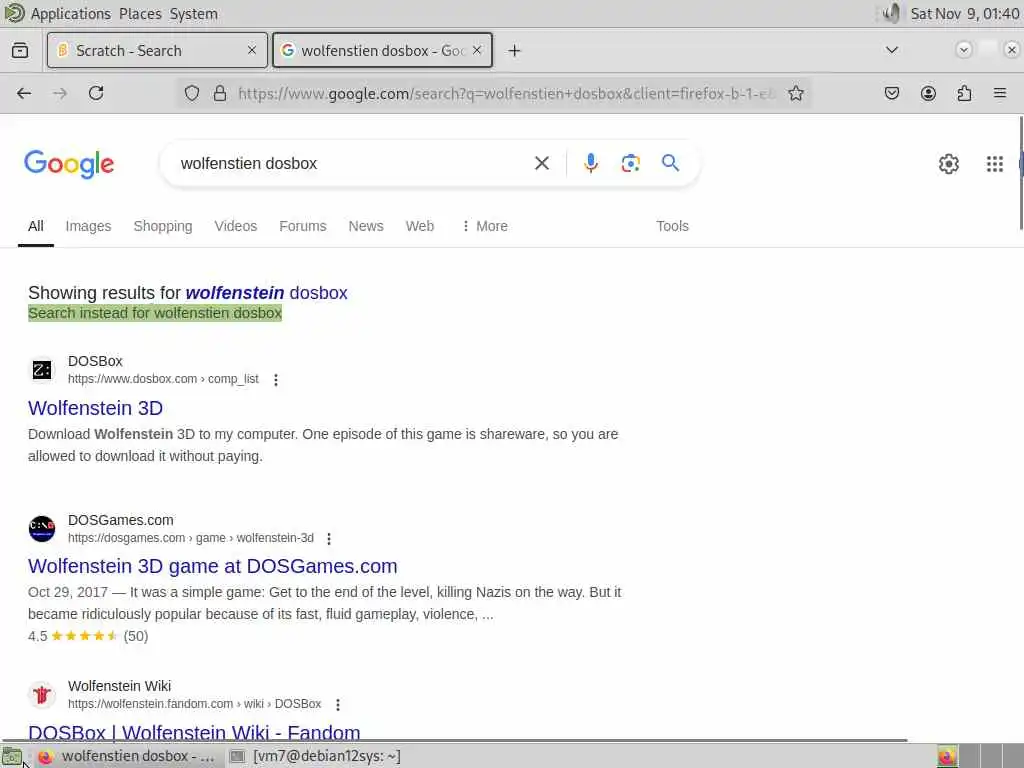The height and width of the screenshot is (768, 1024).
Task: Select the Shopping results tab
Action: point(163,226)
